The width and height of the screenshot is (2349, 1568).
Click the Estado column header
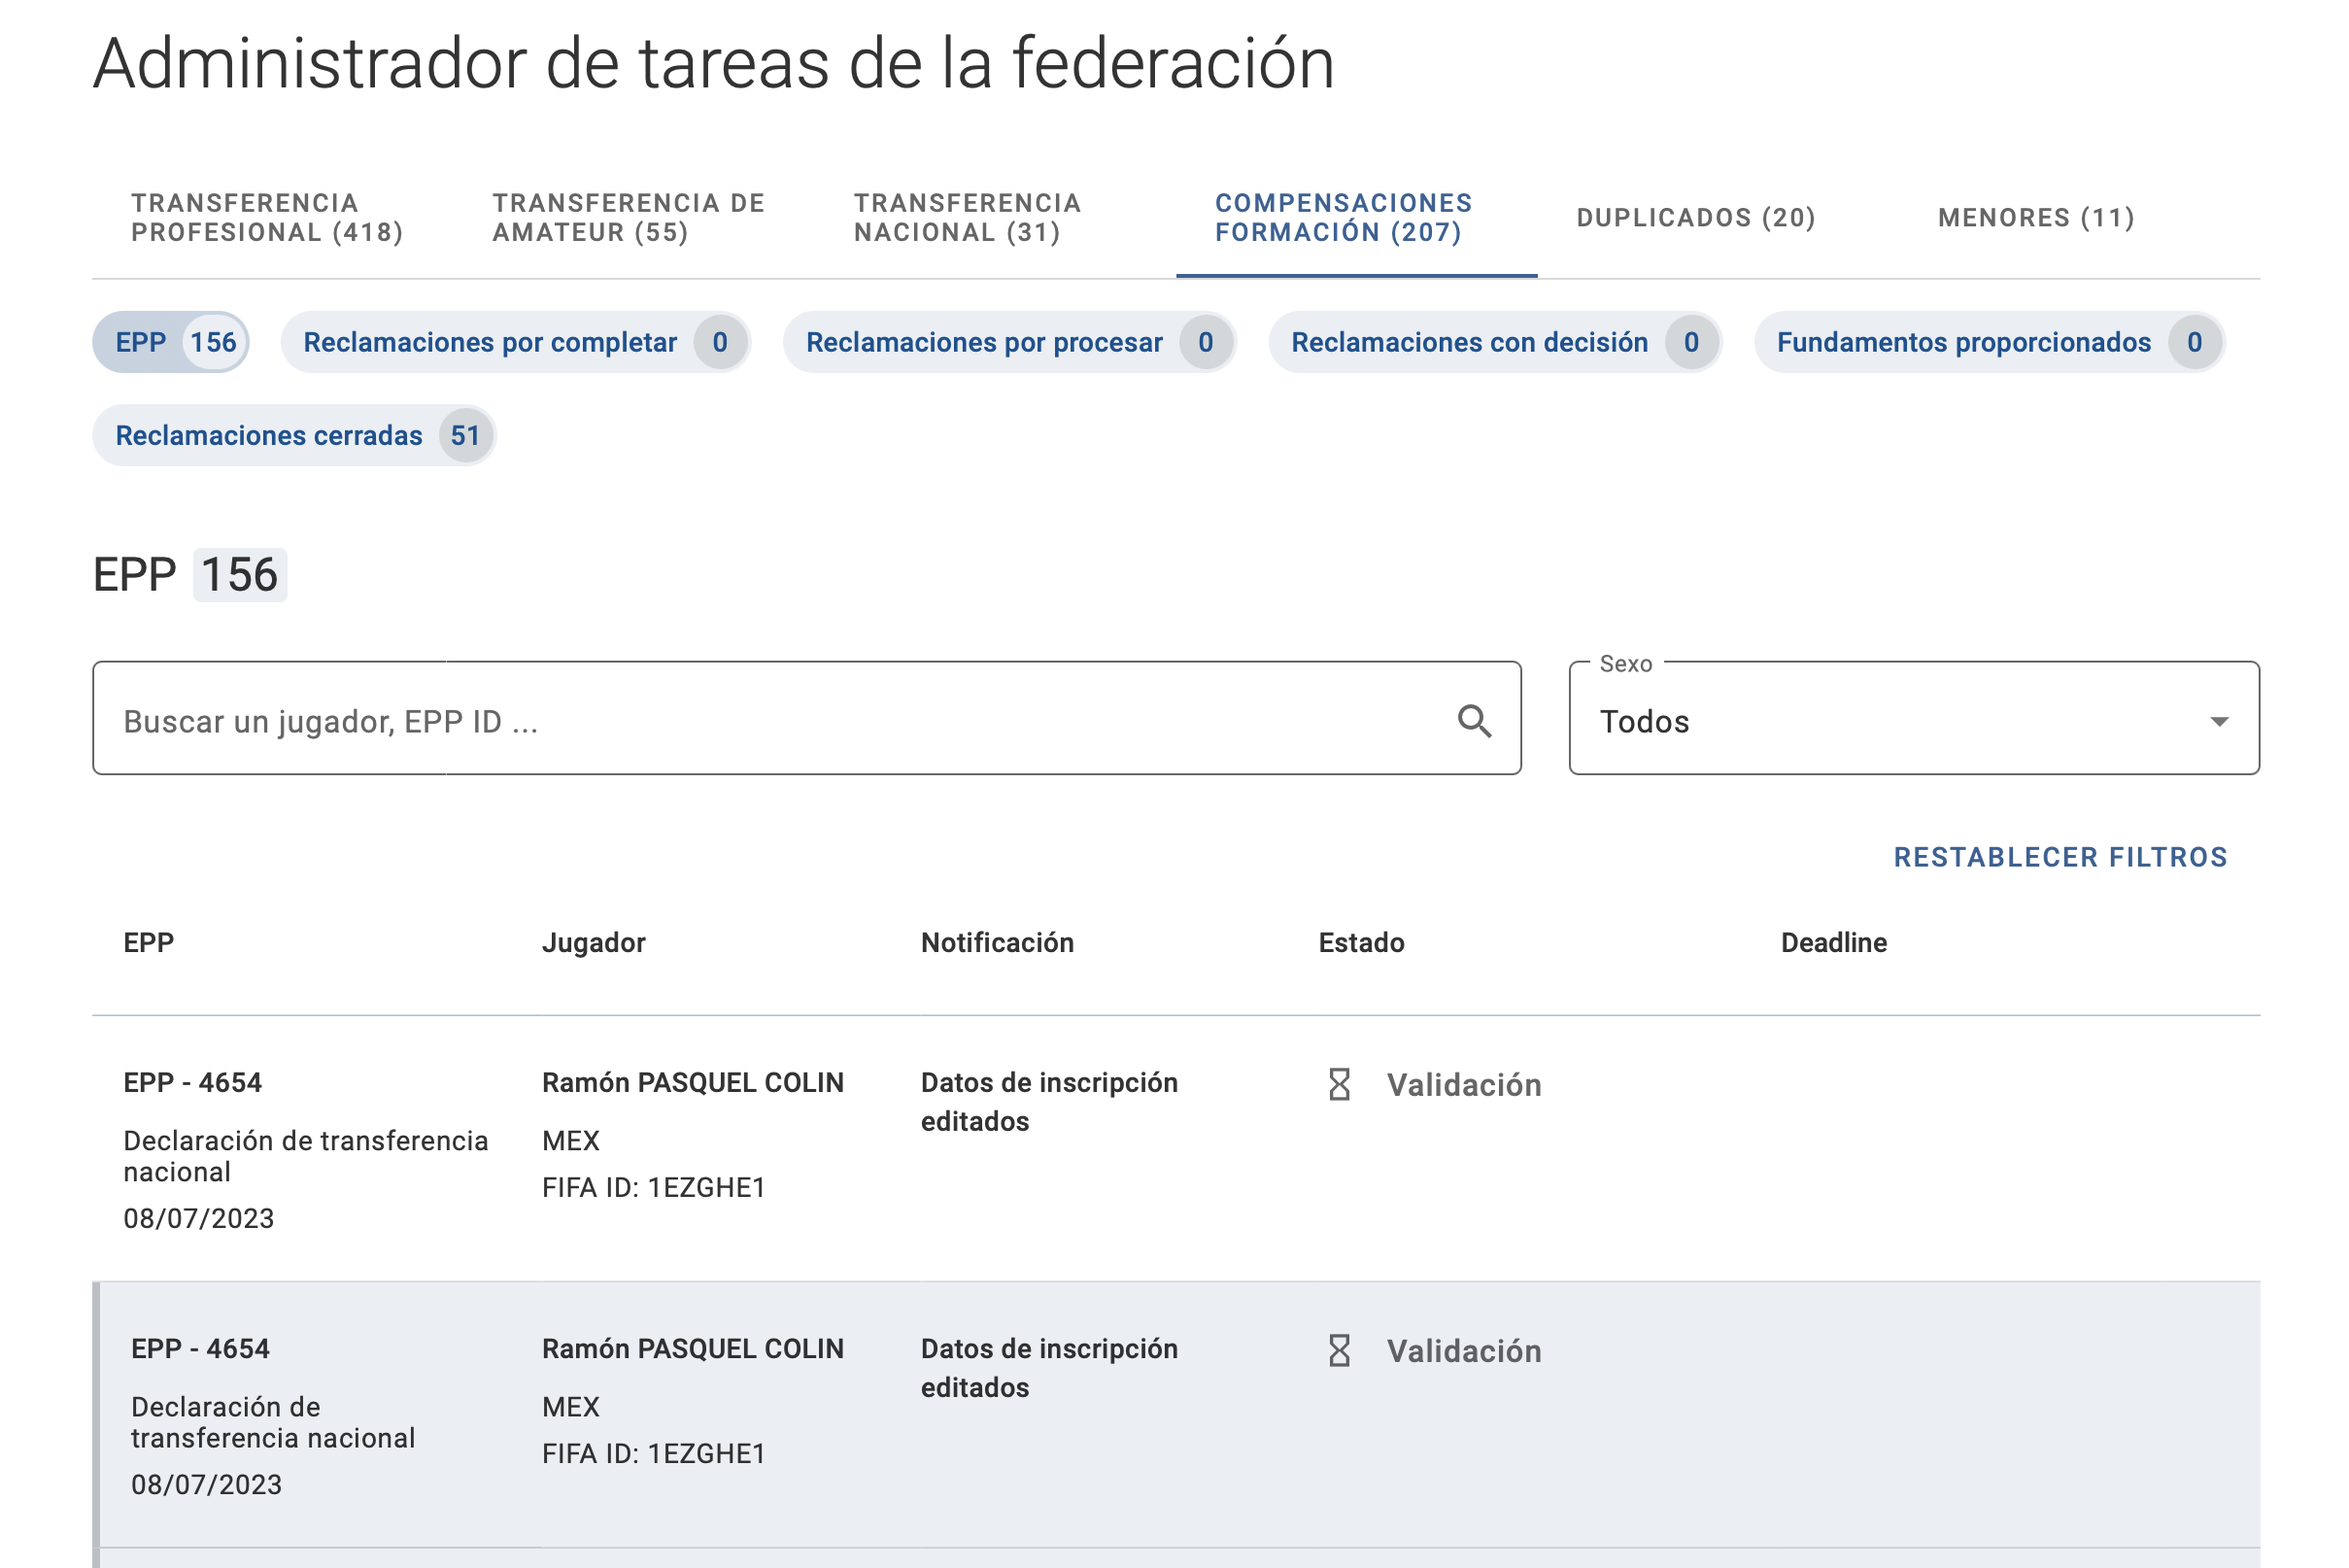pyautogui.click(x=1361, y=942)
